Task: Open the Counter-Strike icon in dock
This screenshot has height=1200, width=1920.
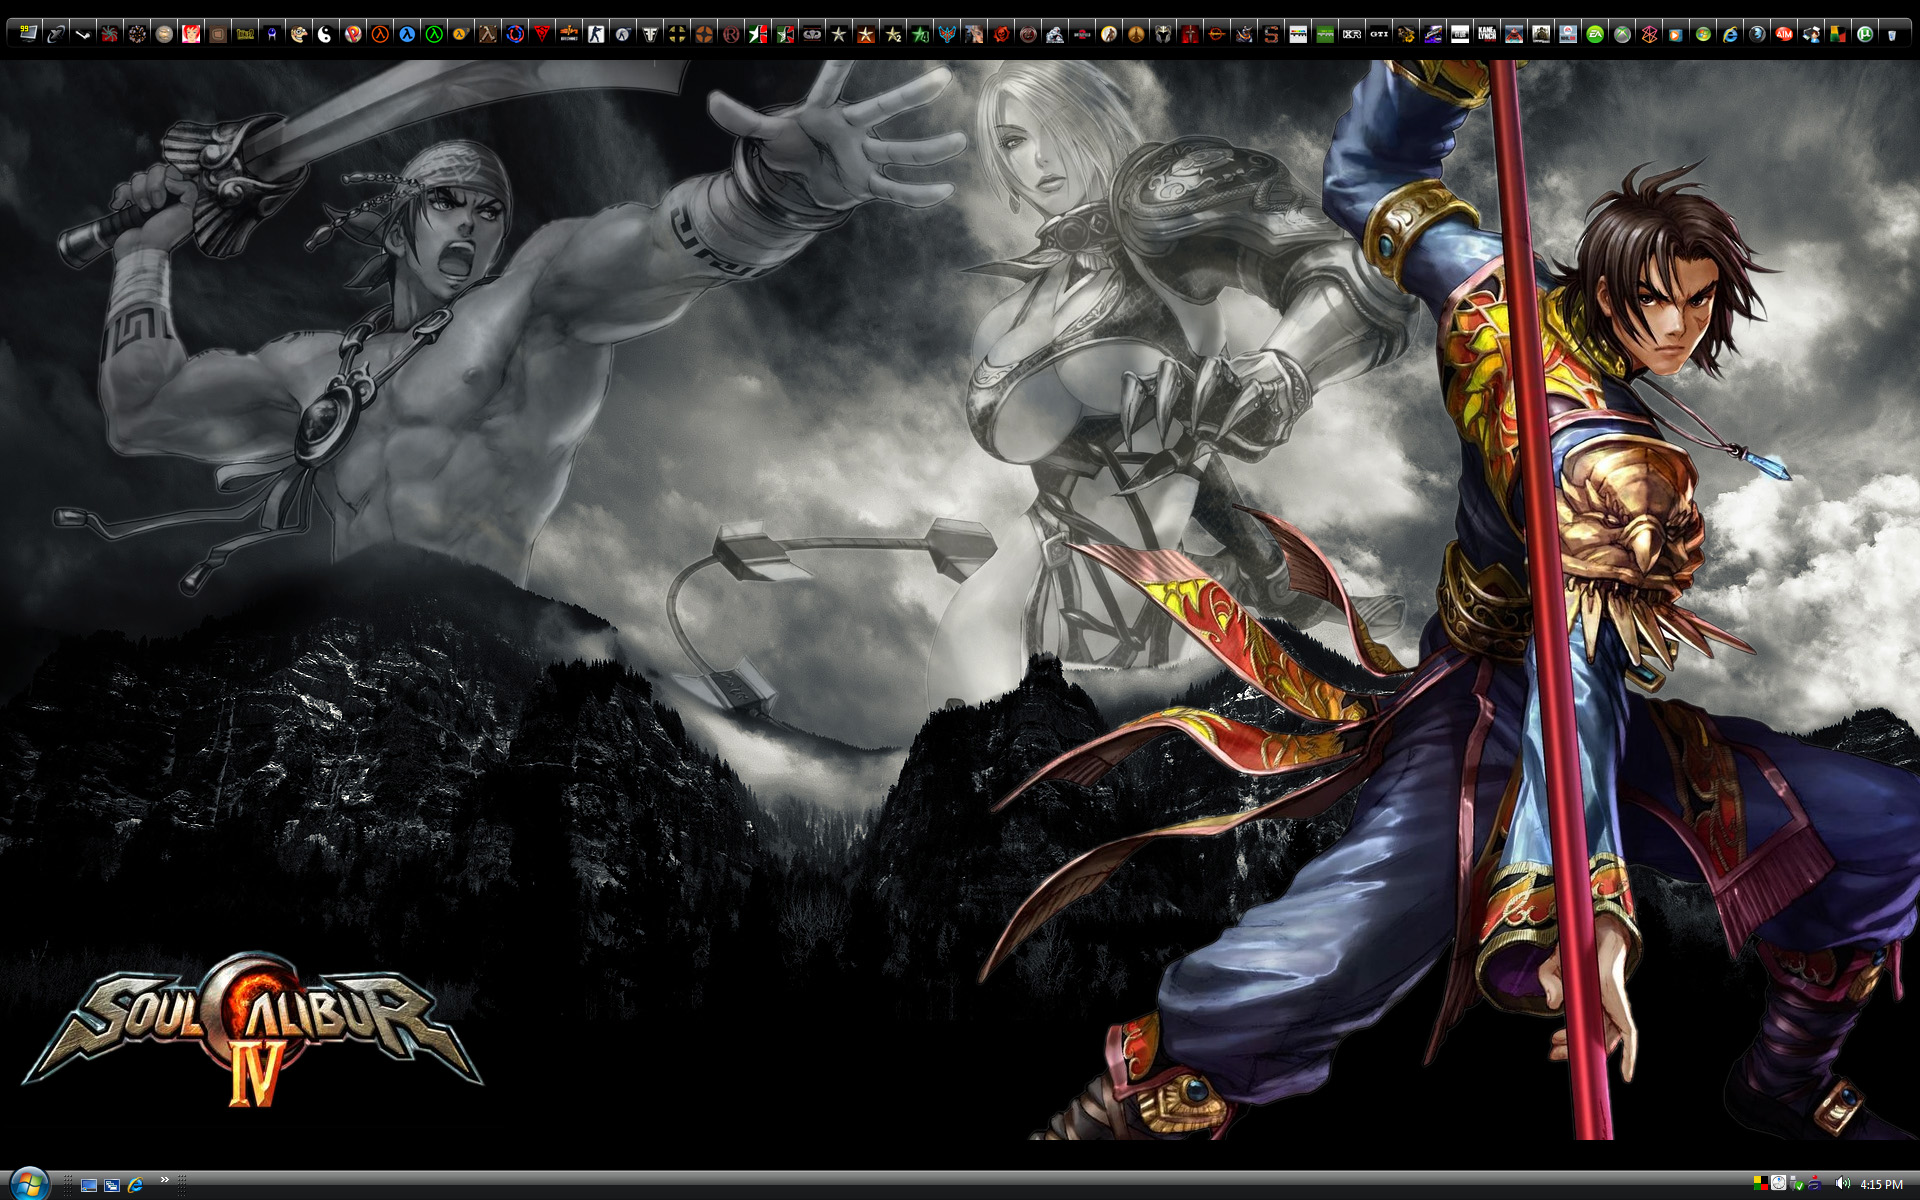Action: pyautogui.click(x=595, y=34)
